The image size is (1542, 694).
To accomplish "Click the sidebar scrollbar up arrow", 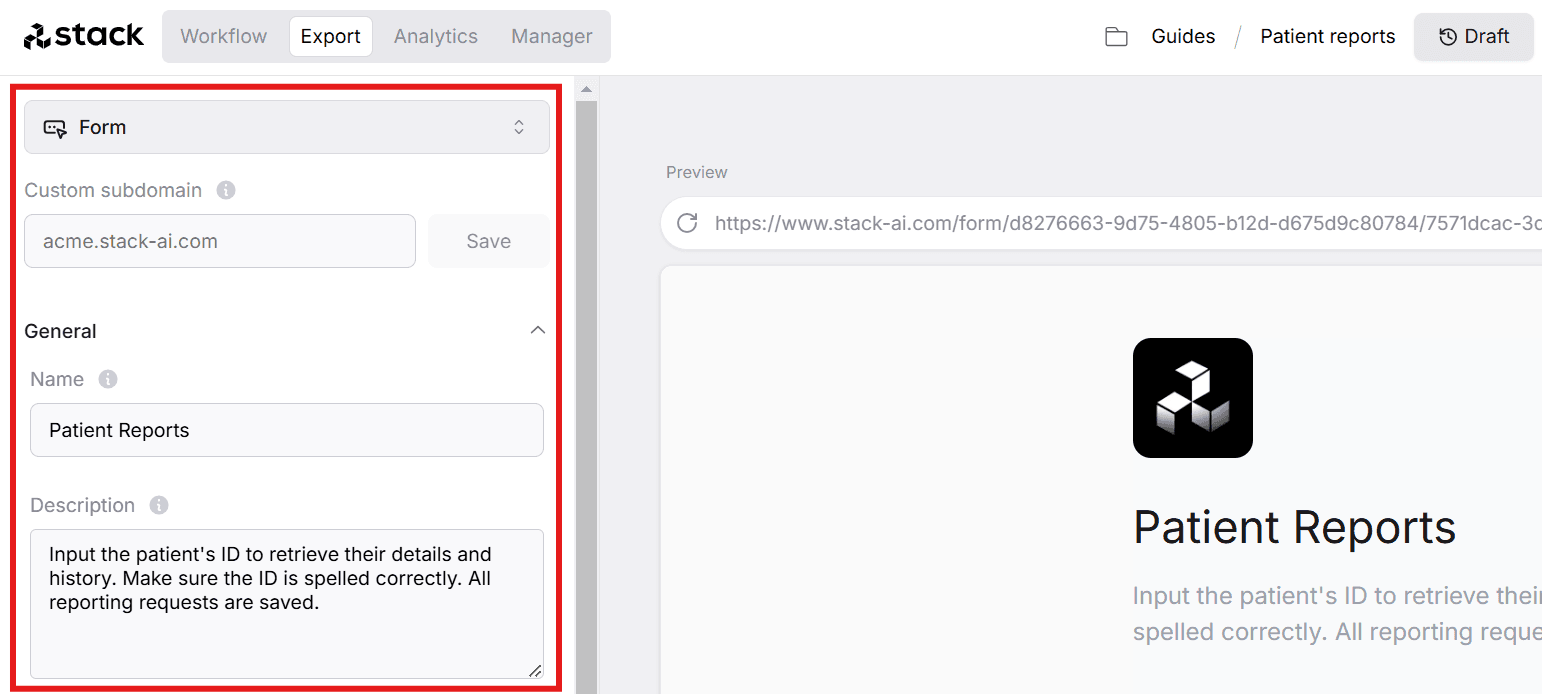I will click(587, 90).
